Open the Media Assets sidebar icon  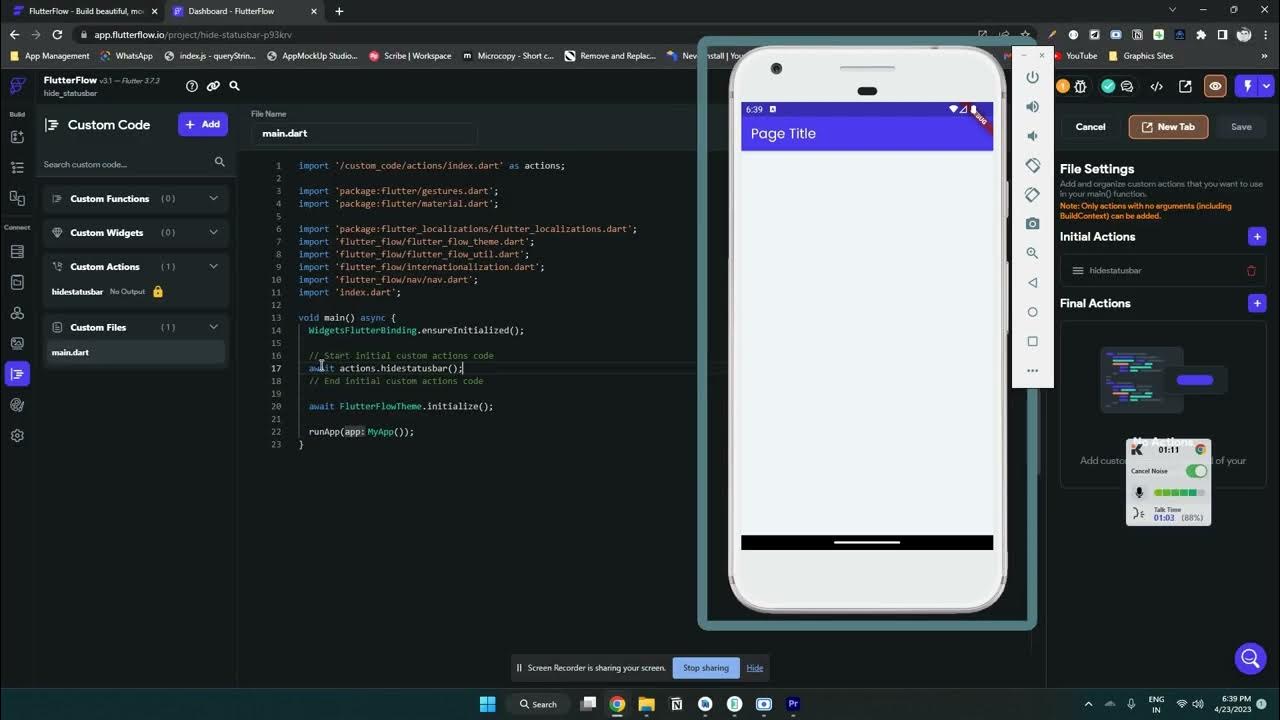pyautogui.click(x=17, y=343)
